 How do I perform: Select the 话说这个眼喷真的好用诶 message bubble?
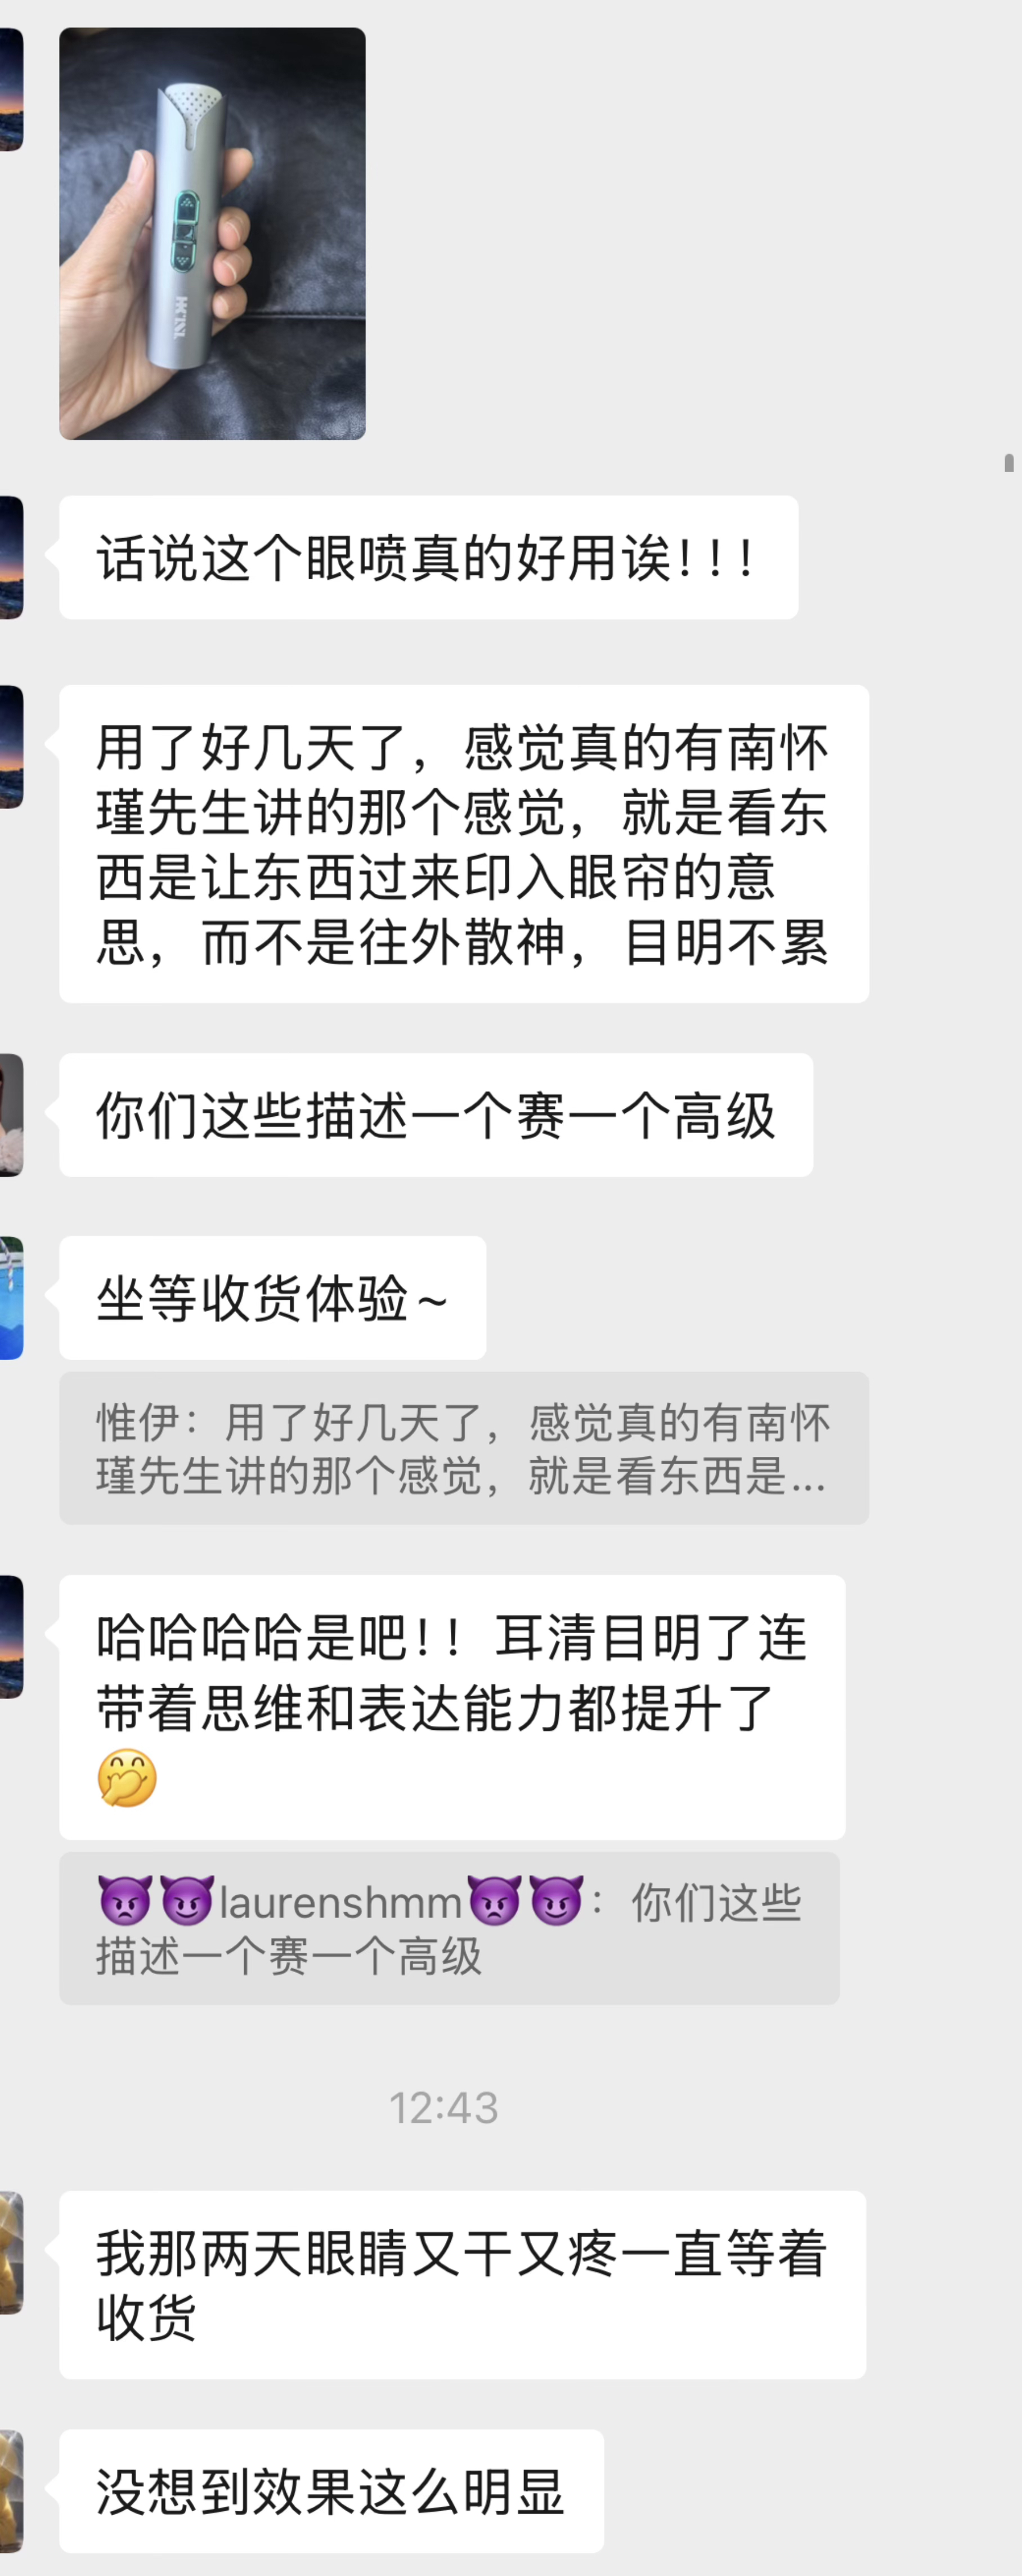[428, 557]
